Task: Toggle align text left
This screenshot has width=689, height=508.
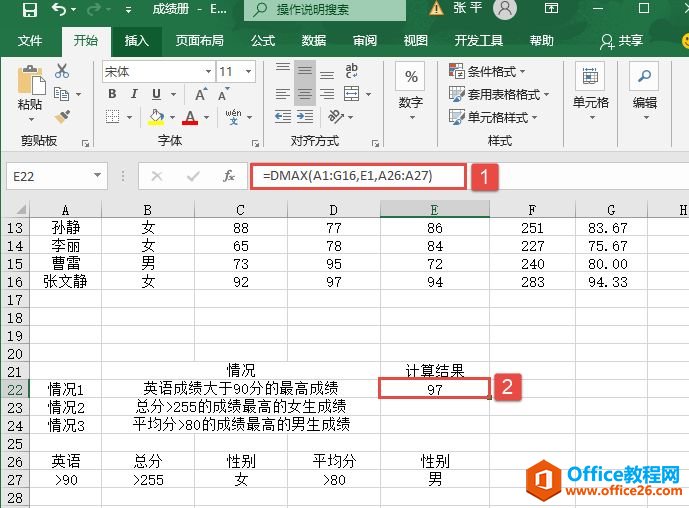Action: [x=283, y=94]
